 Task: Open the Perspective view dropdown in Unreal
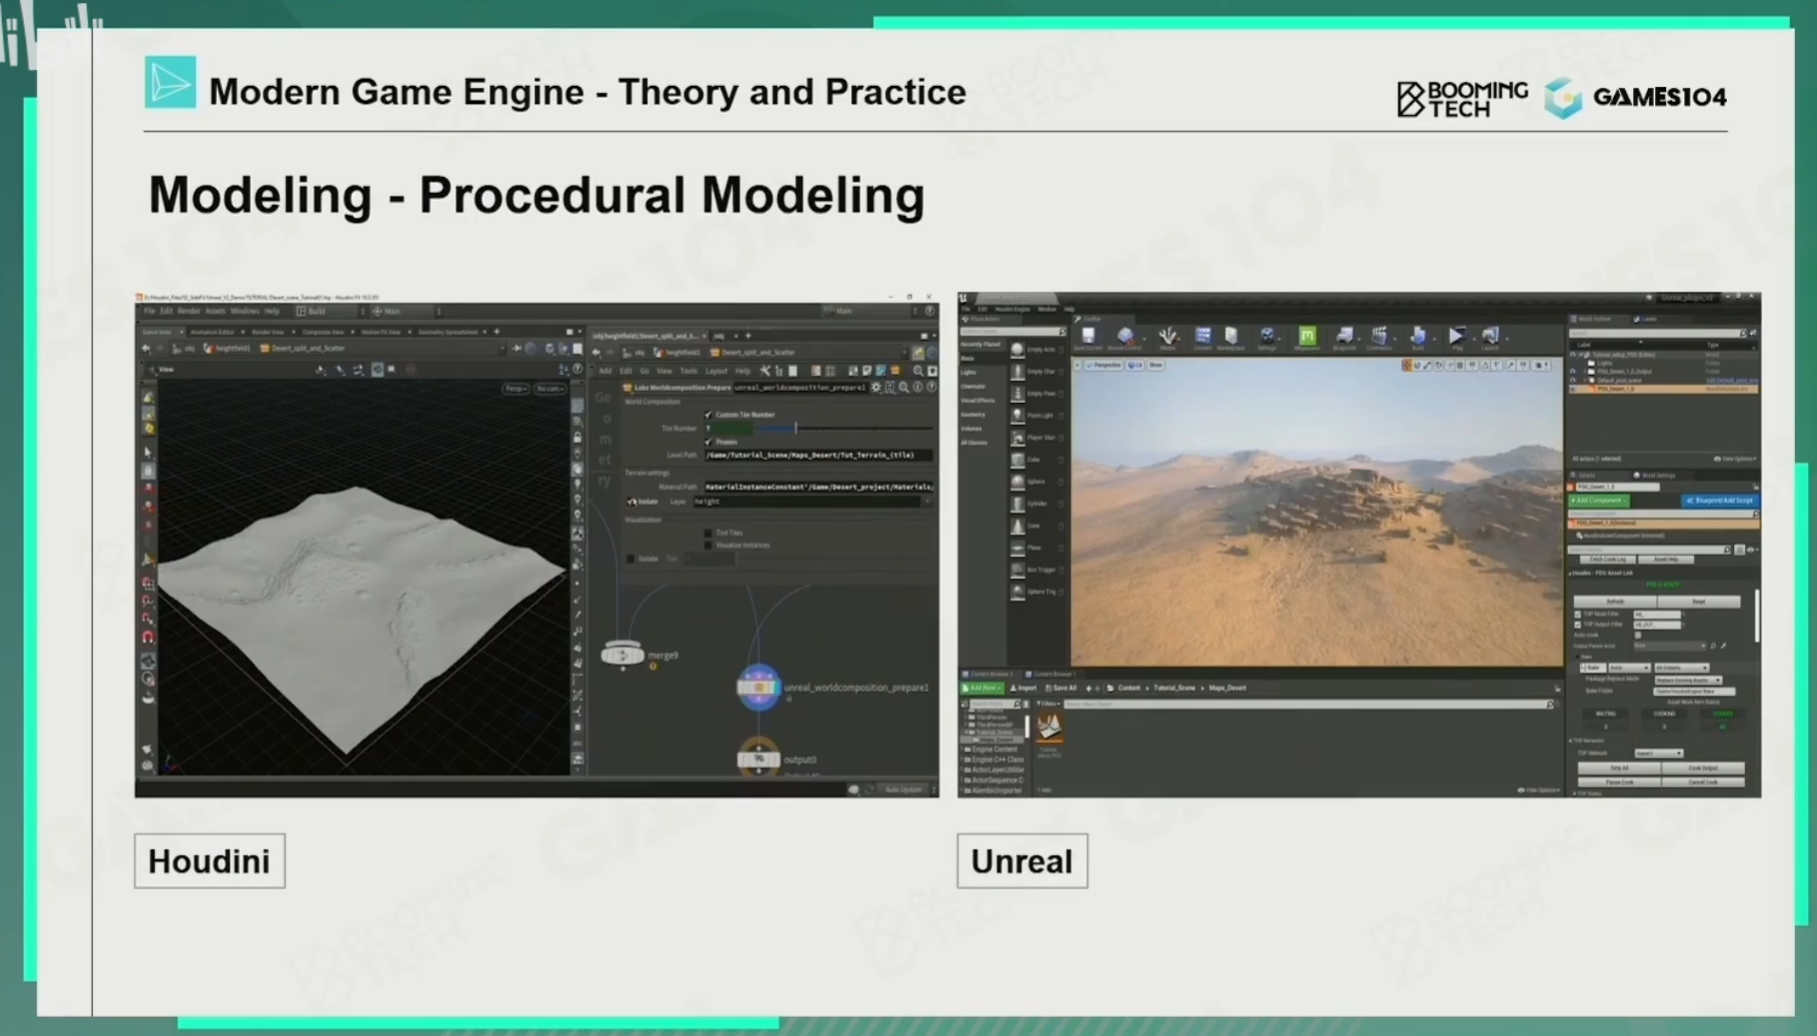pyautogui.click(x=1104, y=365)
